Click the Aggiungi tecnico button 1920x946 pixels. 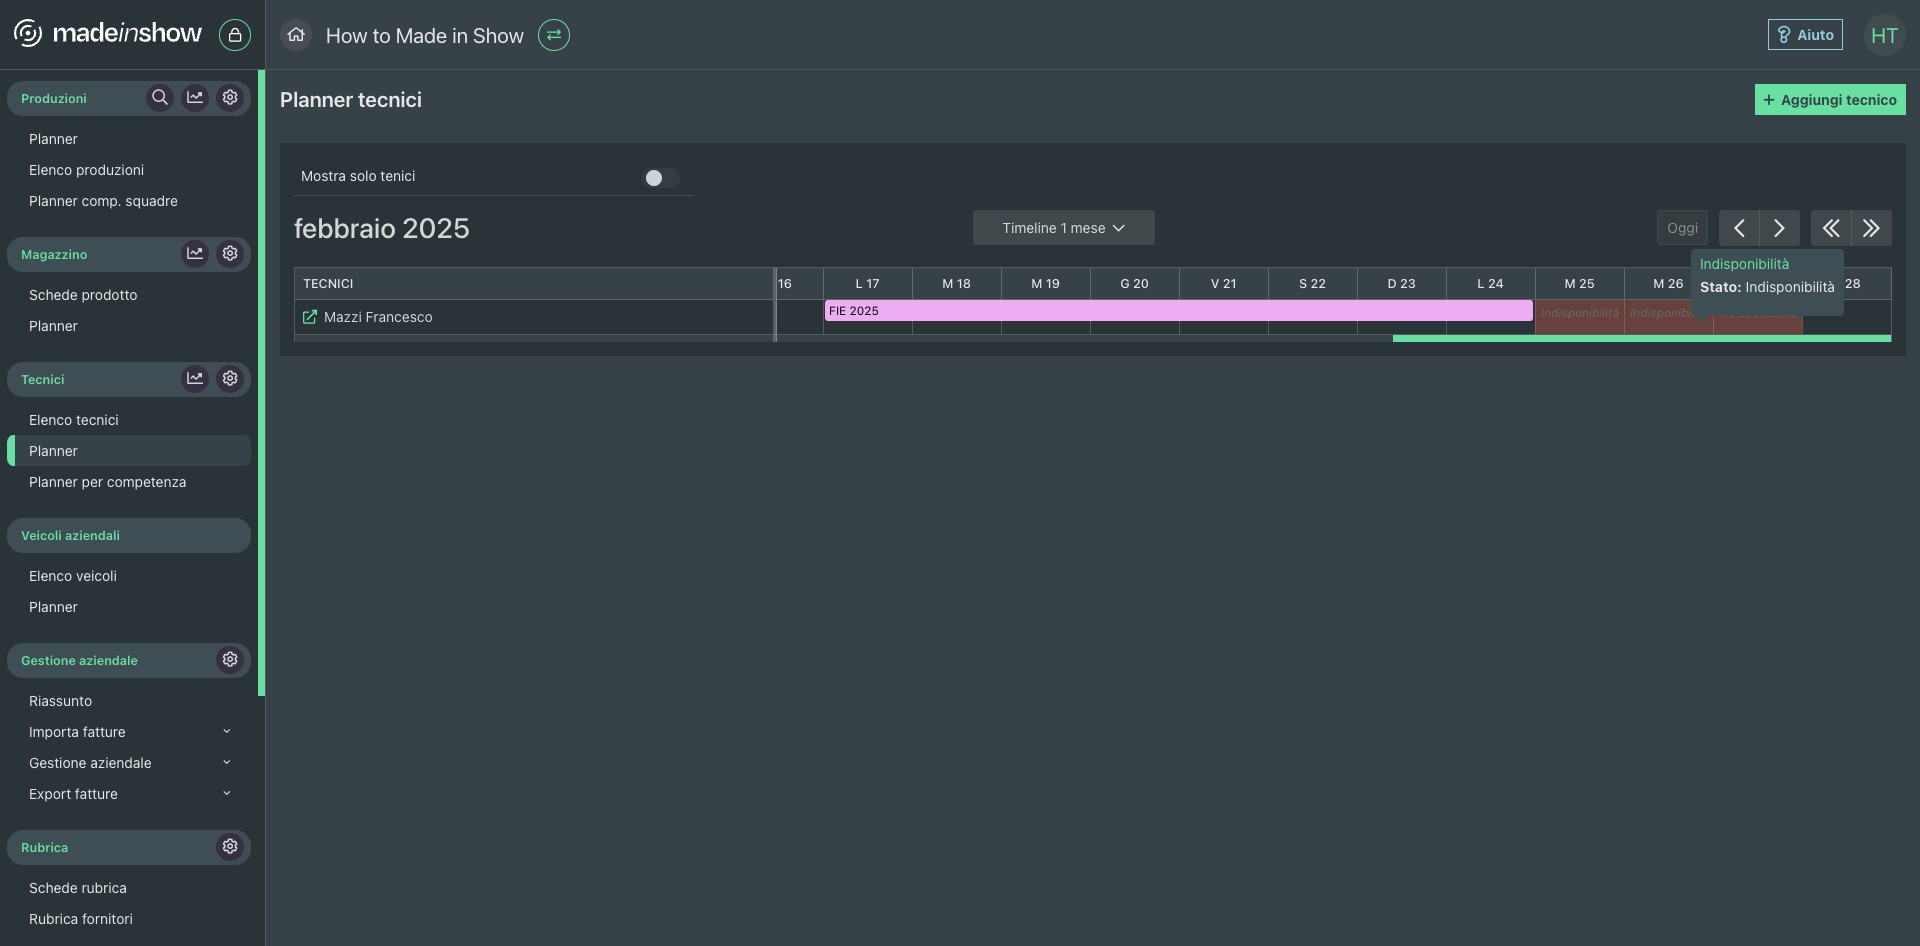tap(1829, 100)
